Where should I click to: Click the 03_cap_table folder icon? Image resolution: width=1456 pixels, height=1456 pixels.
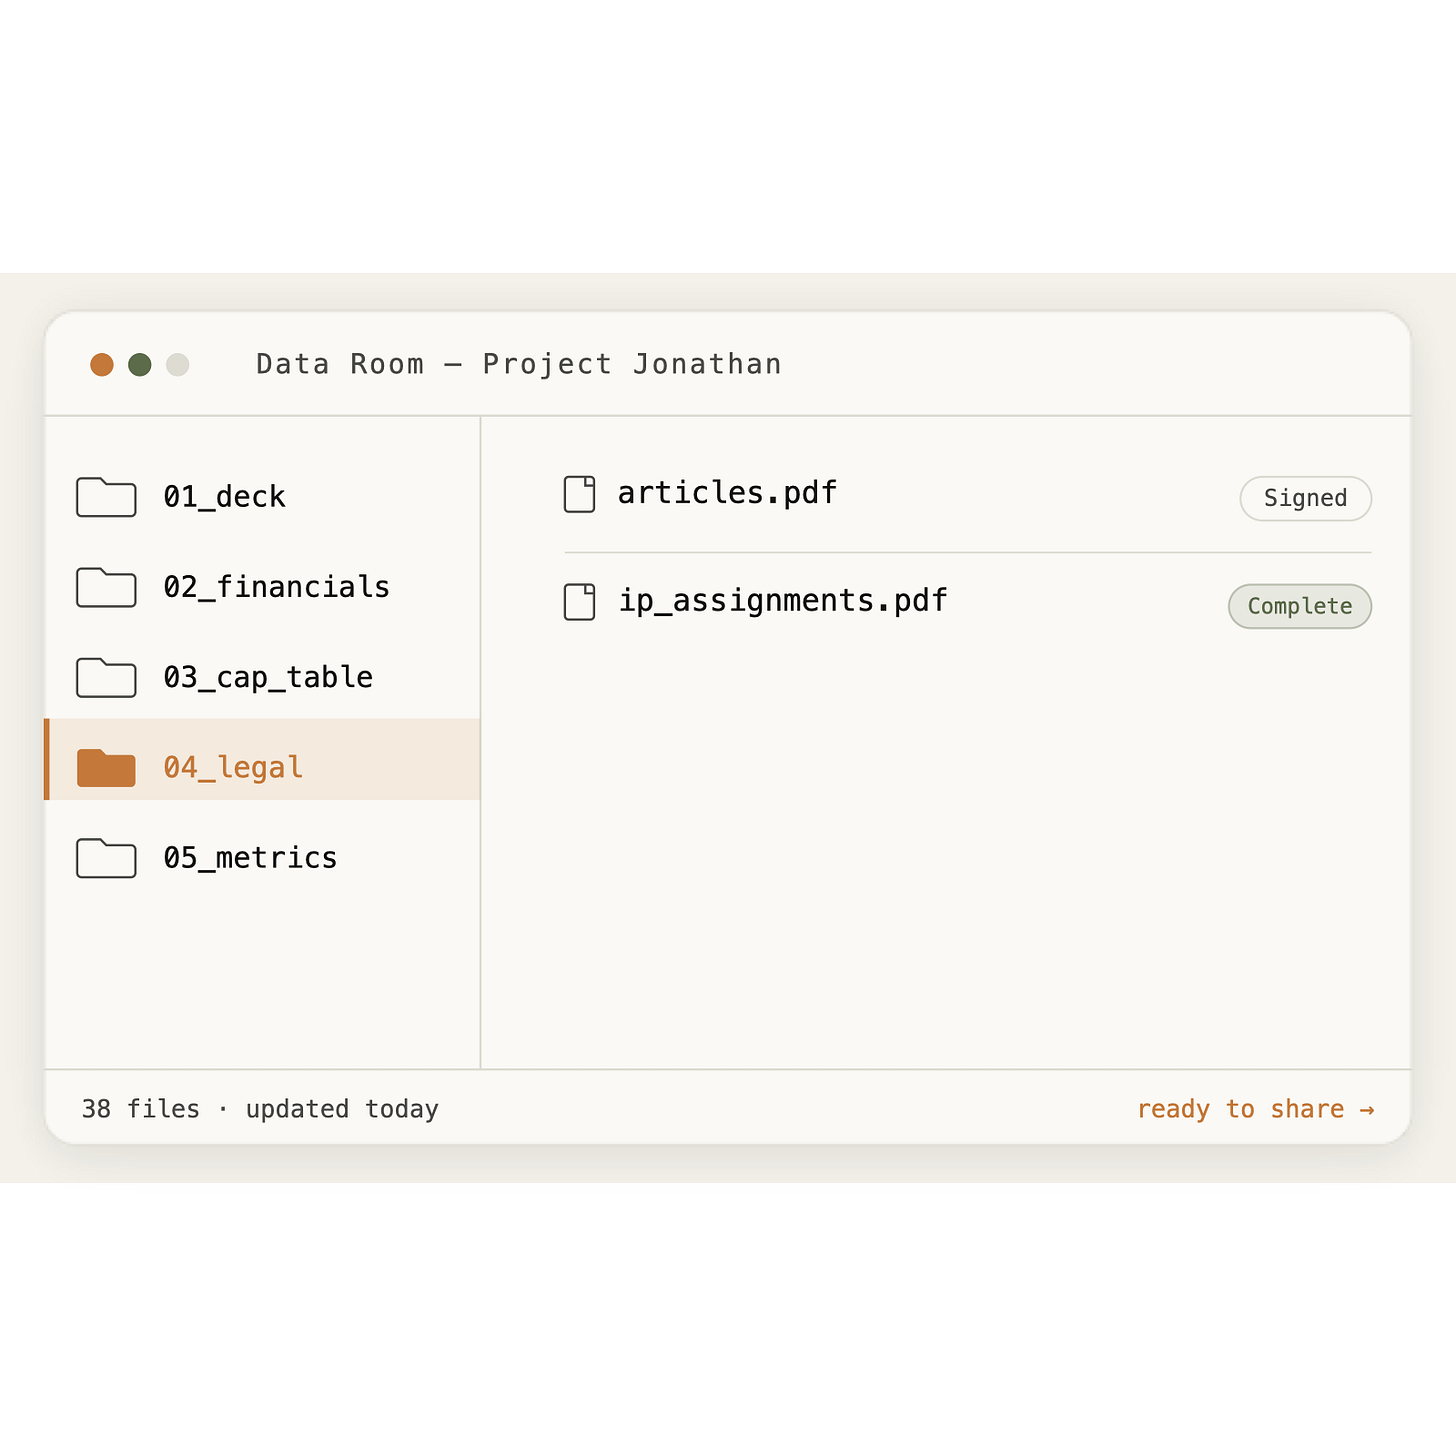pyautogui.click(x=106, y=677)
